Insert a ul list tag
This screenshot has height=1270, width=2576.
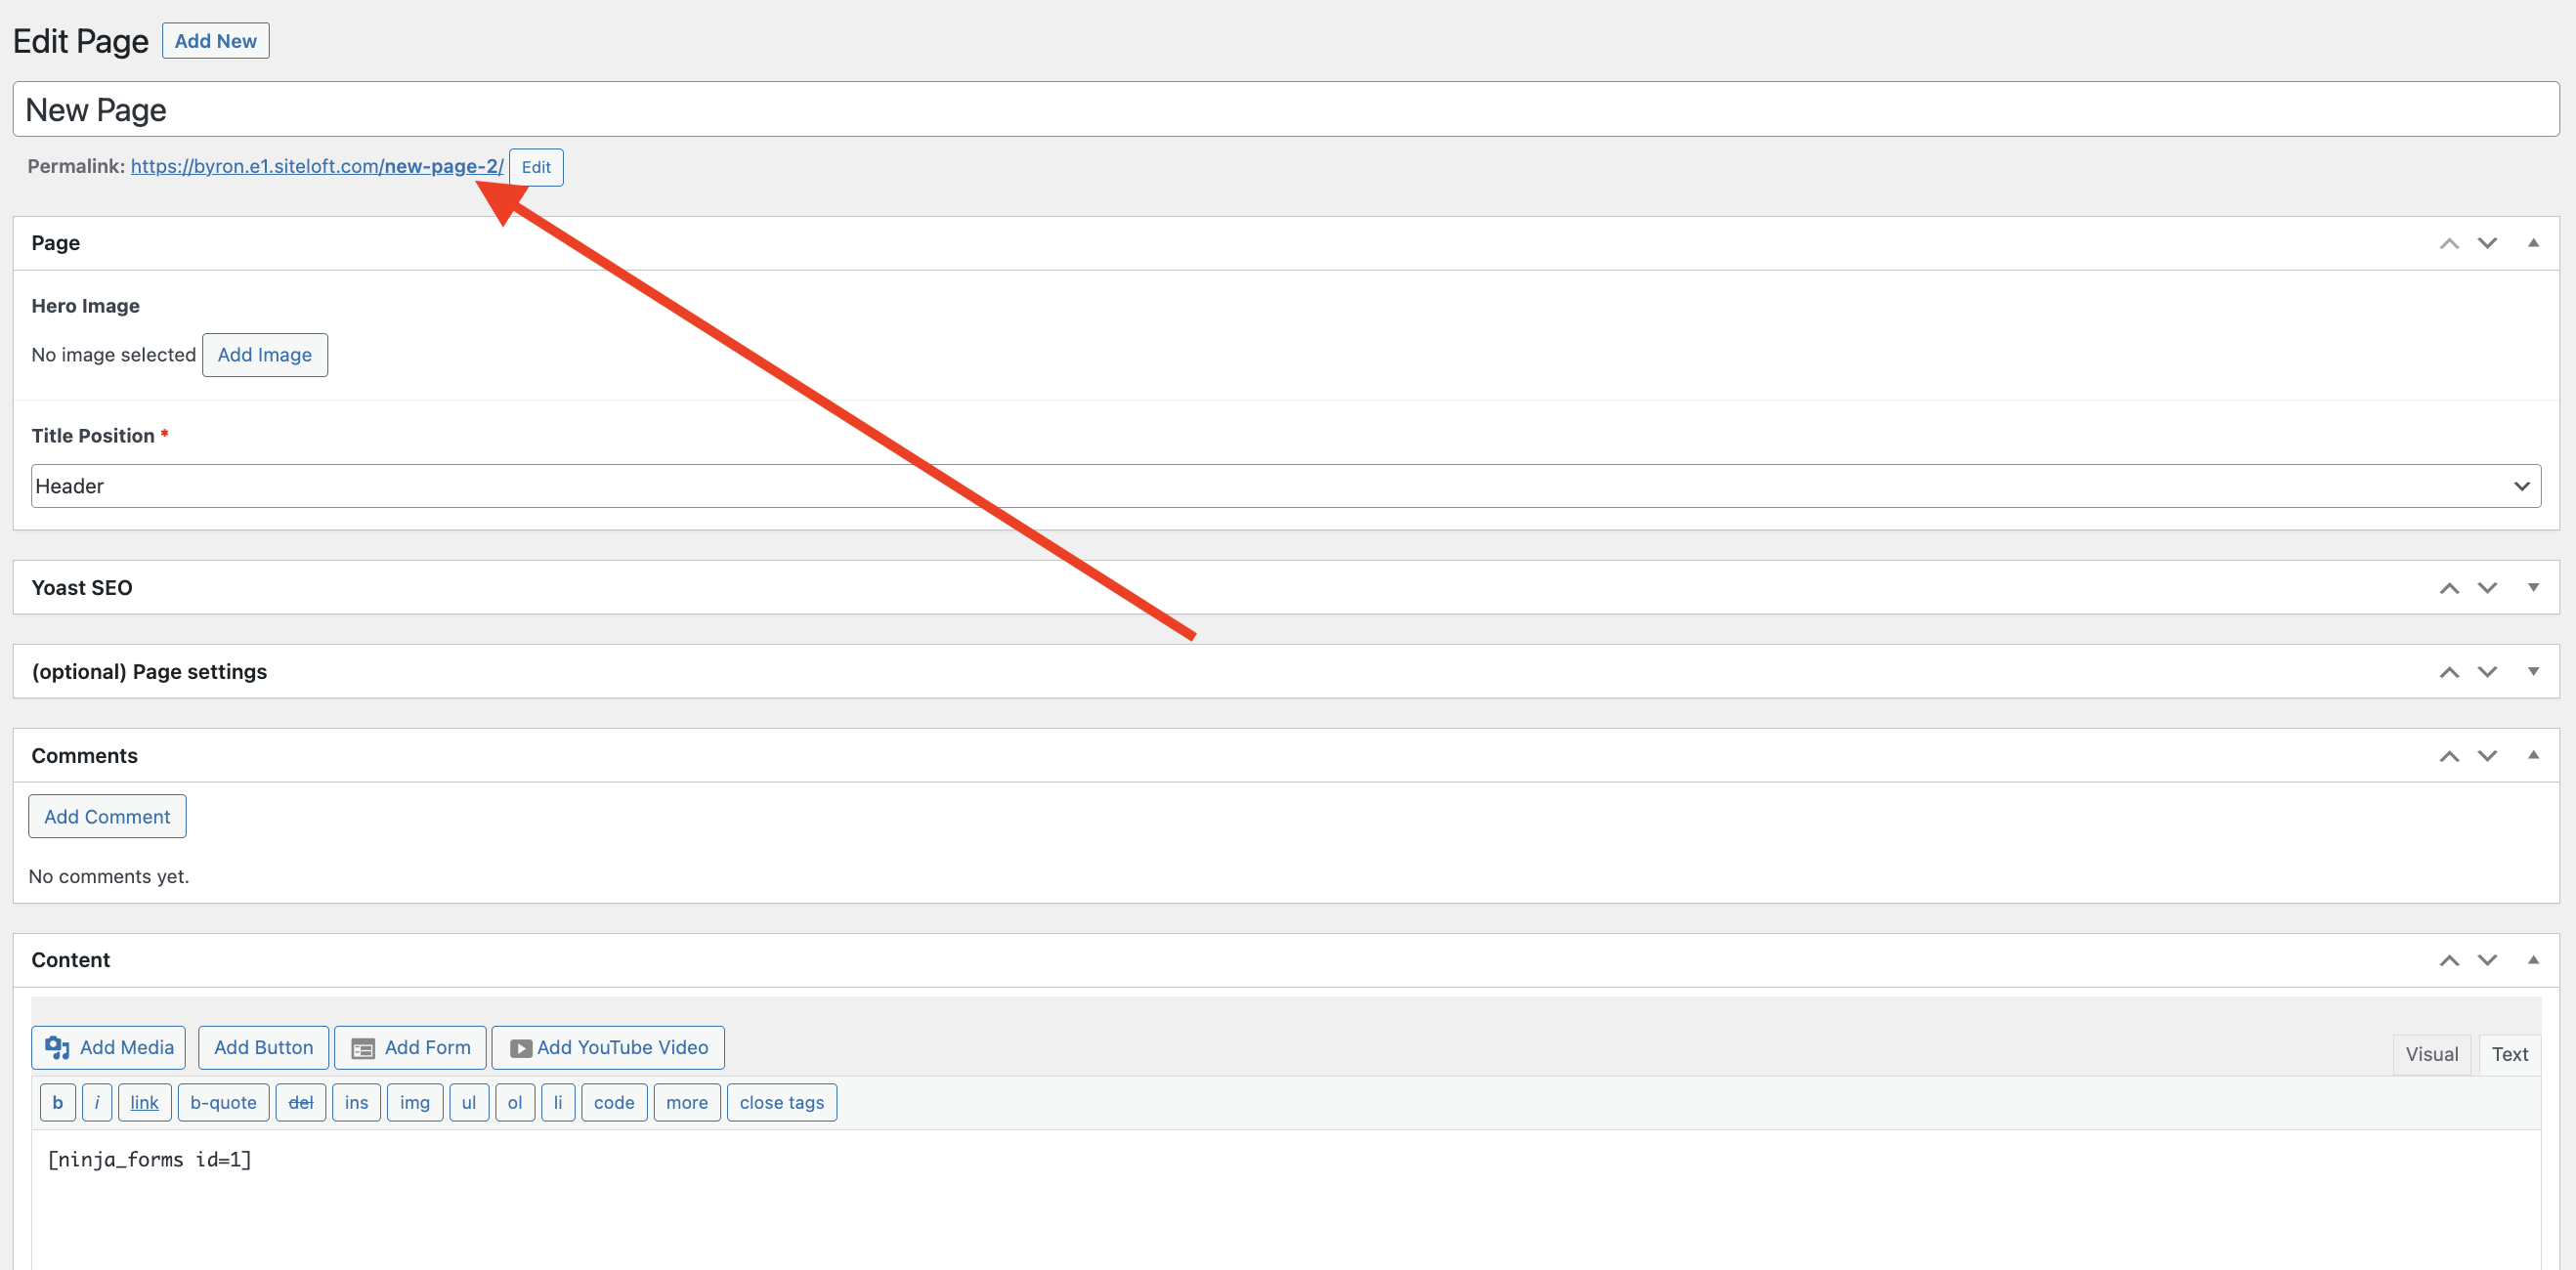point(469,1103)
